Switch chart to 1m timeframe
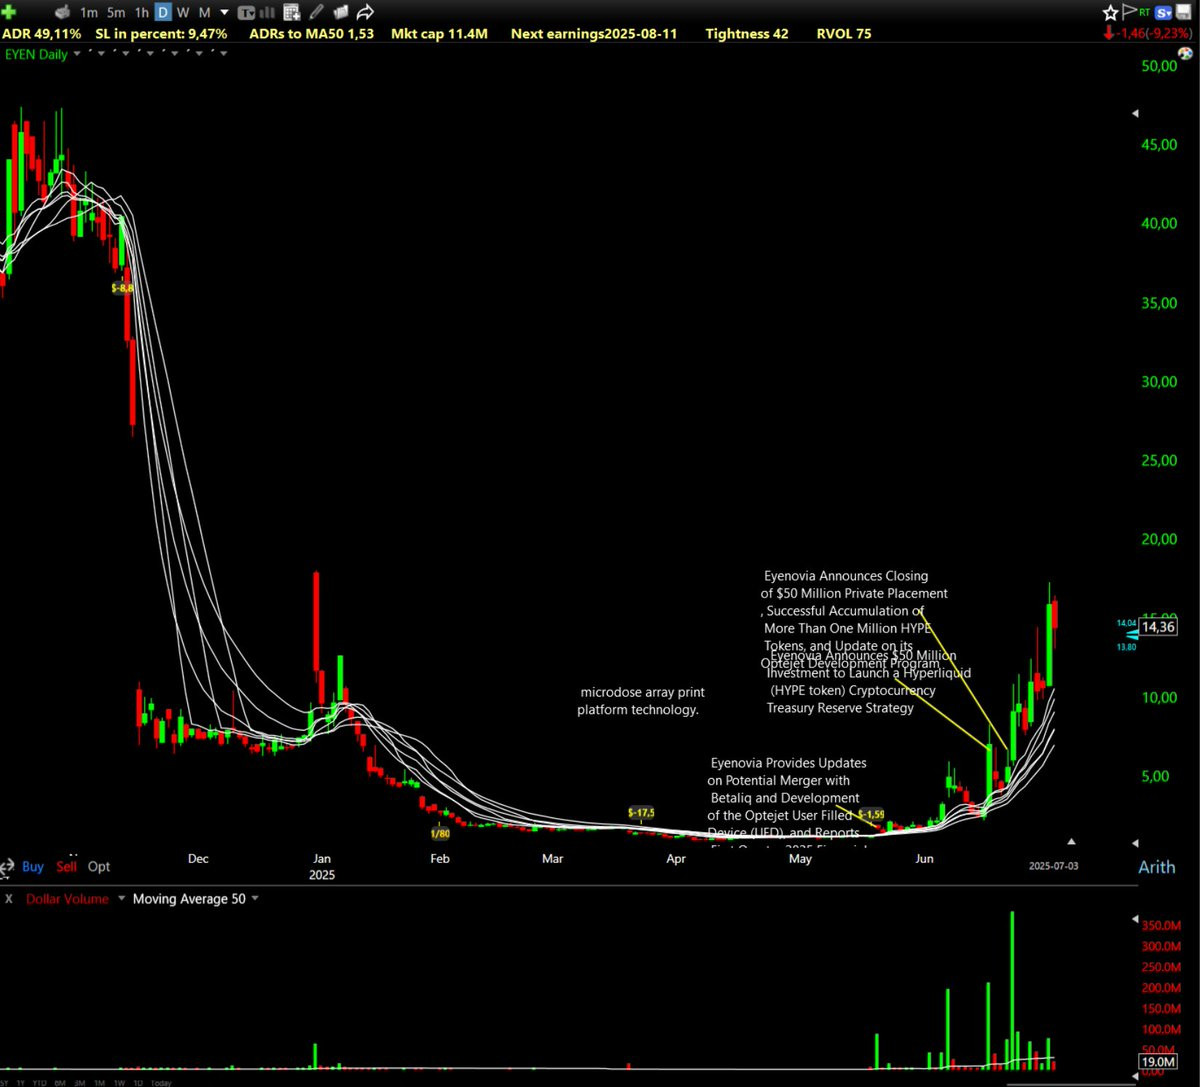Viewport: 1200px width, 1087px height. coord(89,13)
